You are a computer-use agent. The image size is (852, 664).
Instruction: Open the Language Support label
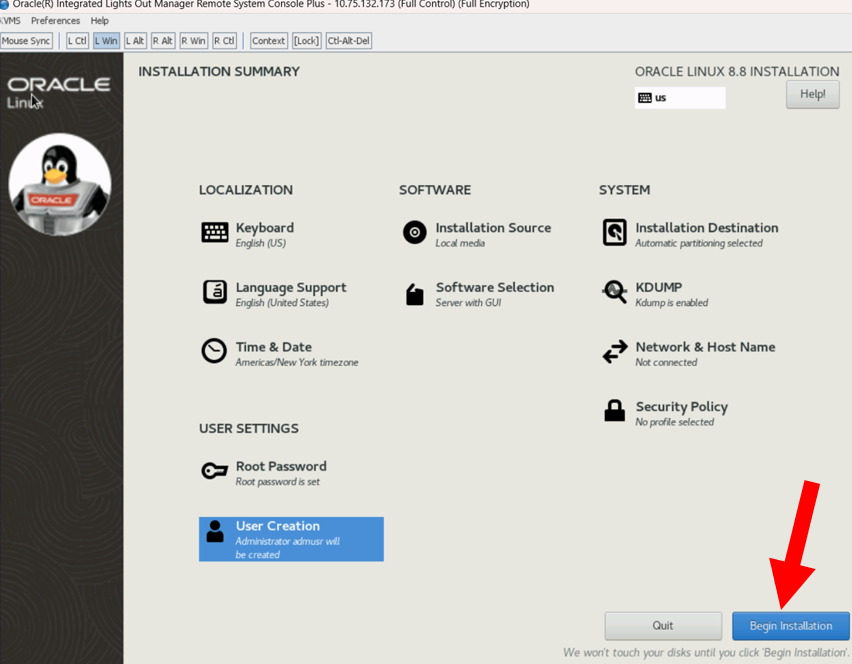pos(291,287)
